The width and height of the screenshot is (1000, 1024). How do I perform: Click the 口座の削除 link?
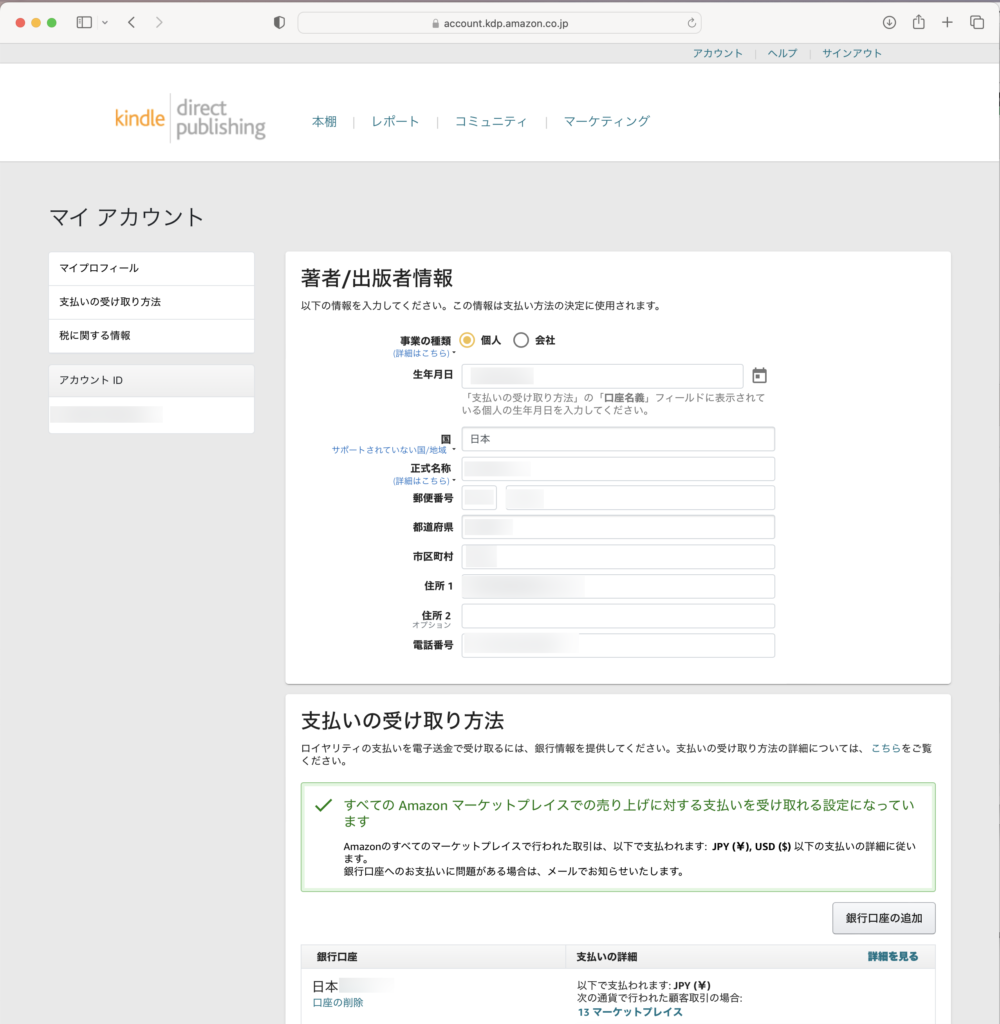pos(338,1002)
